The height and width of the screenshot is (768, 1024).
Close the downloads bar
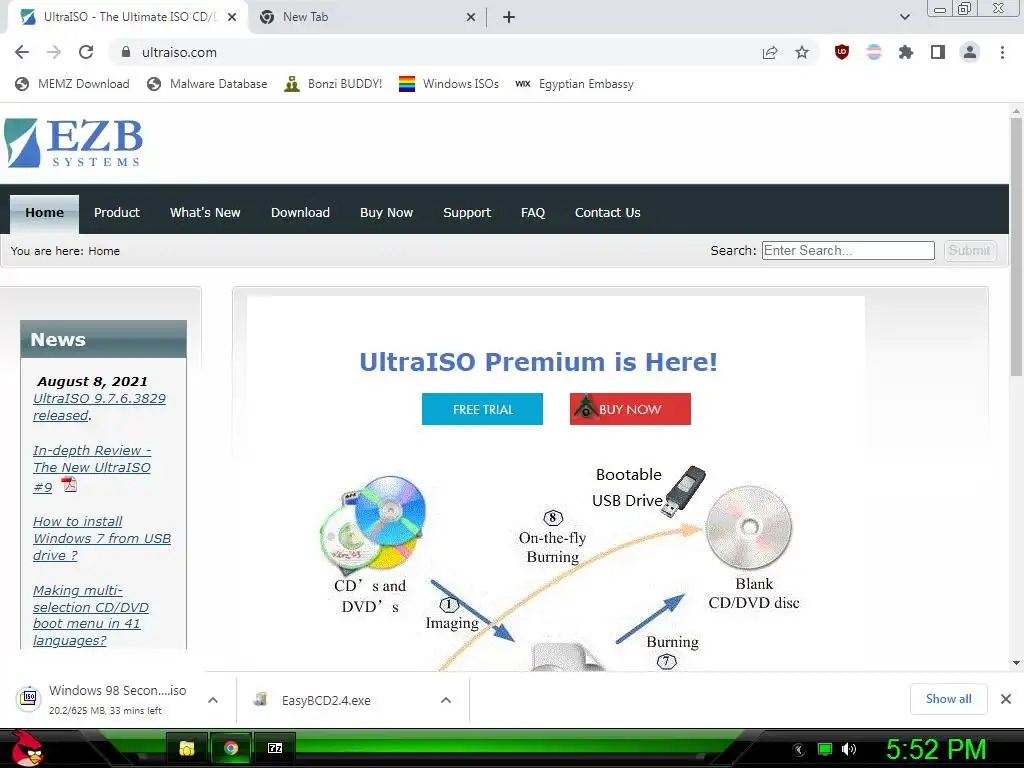1006,699
